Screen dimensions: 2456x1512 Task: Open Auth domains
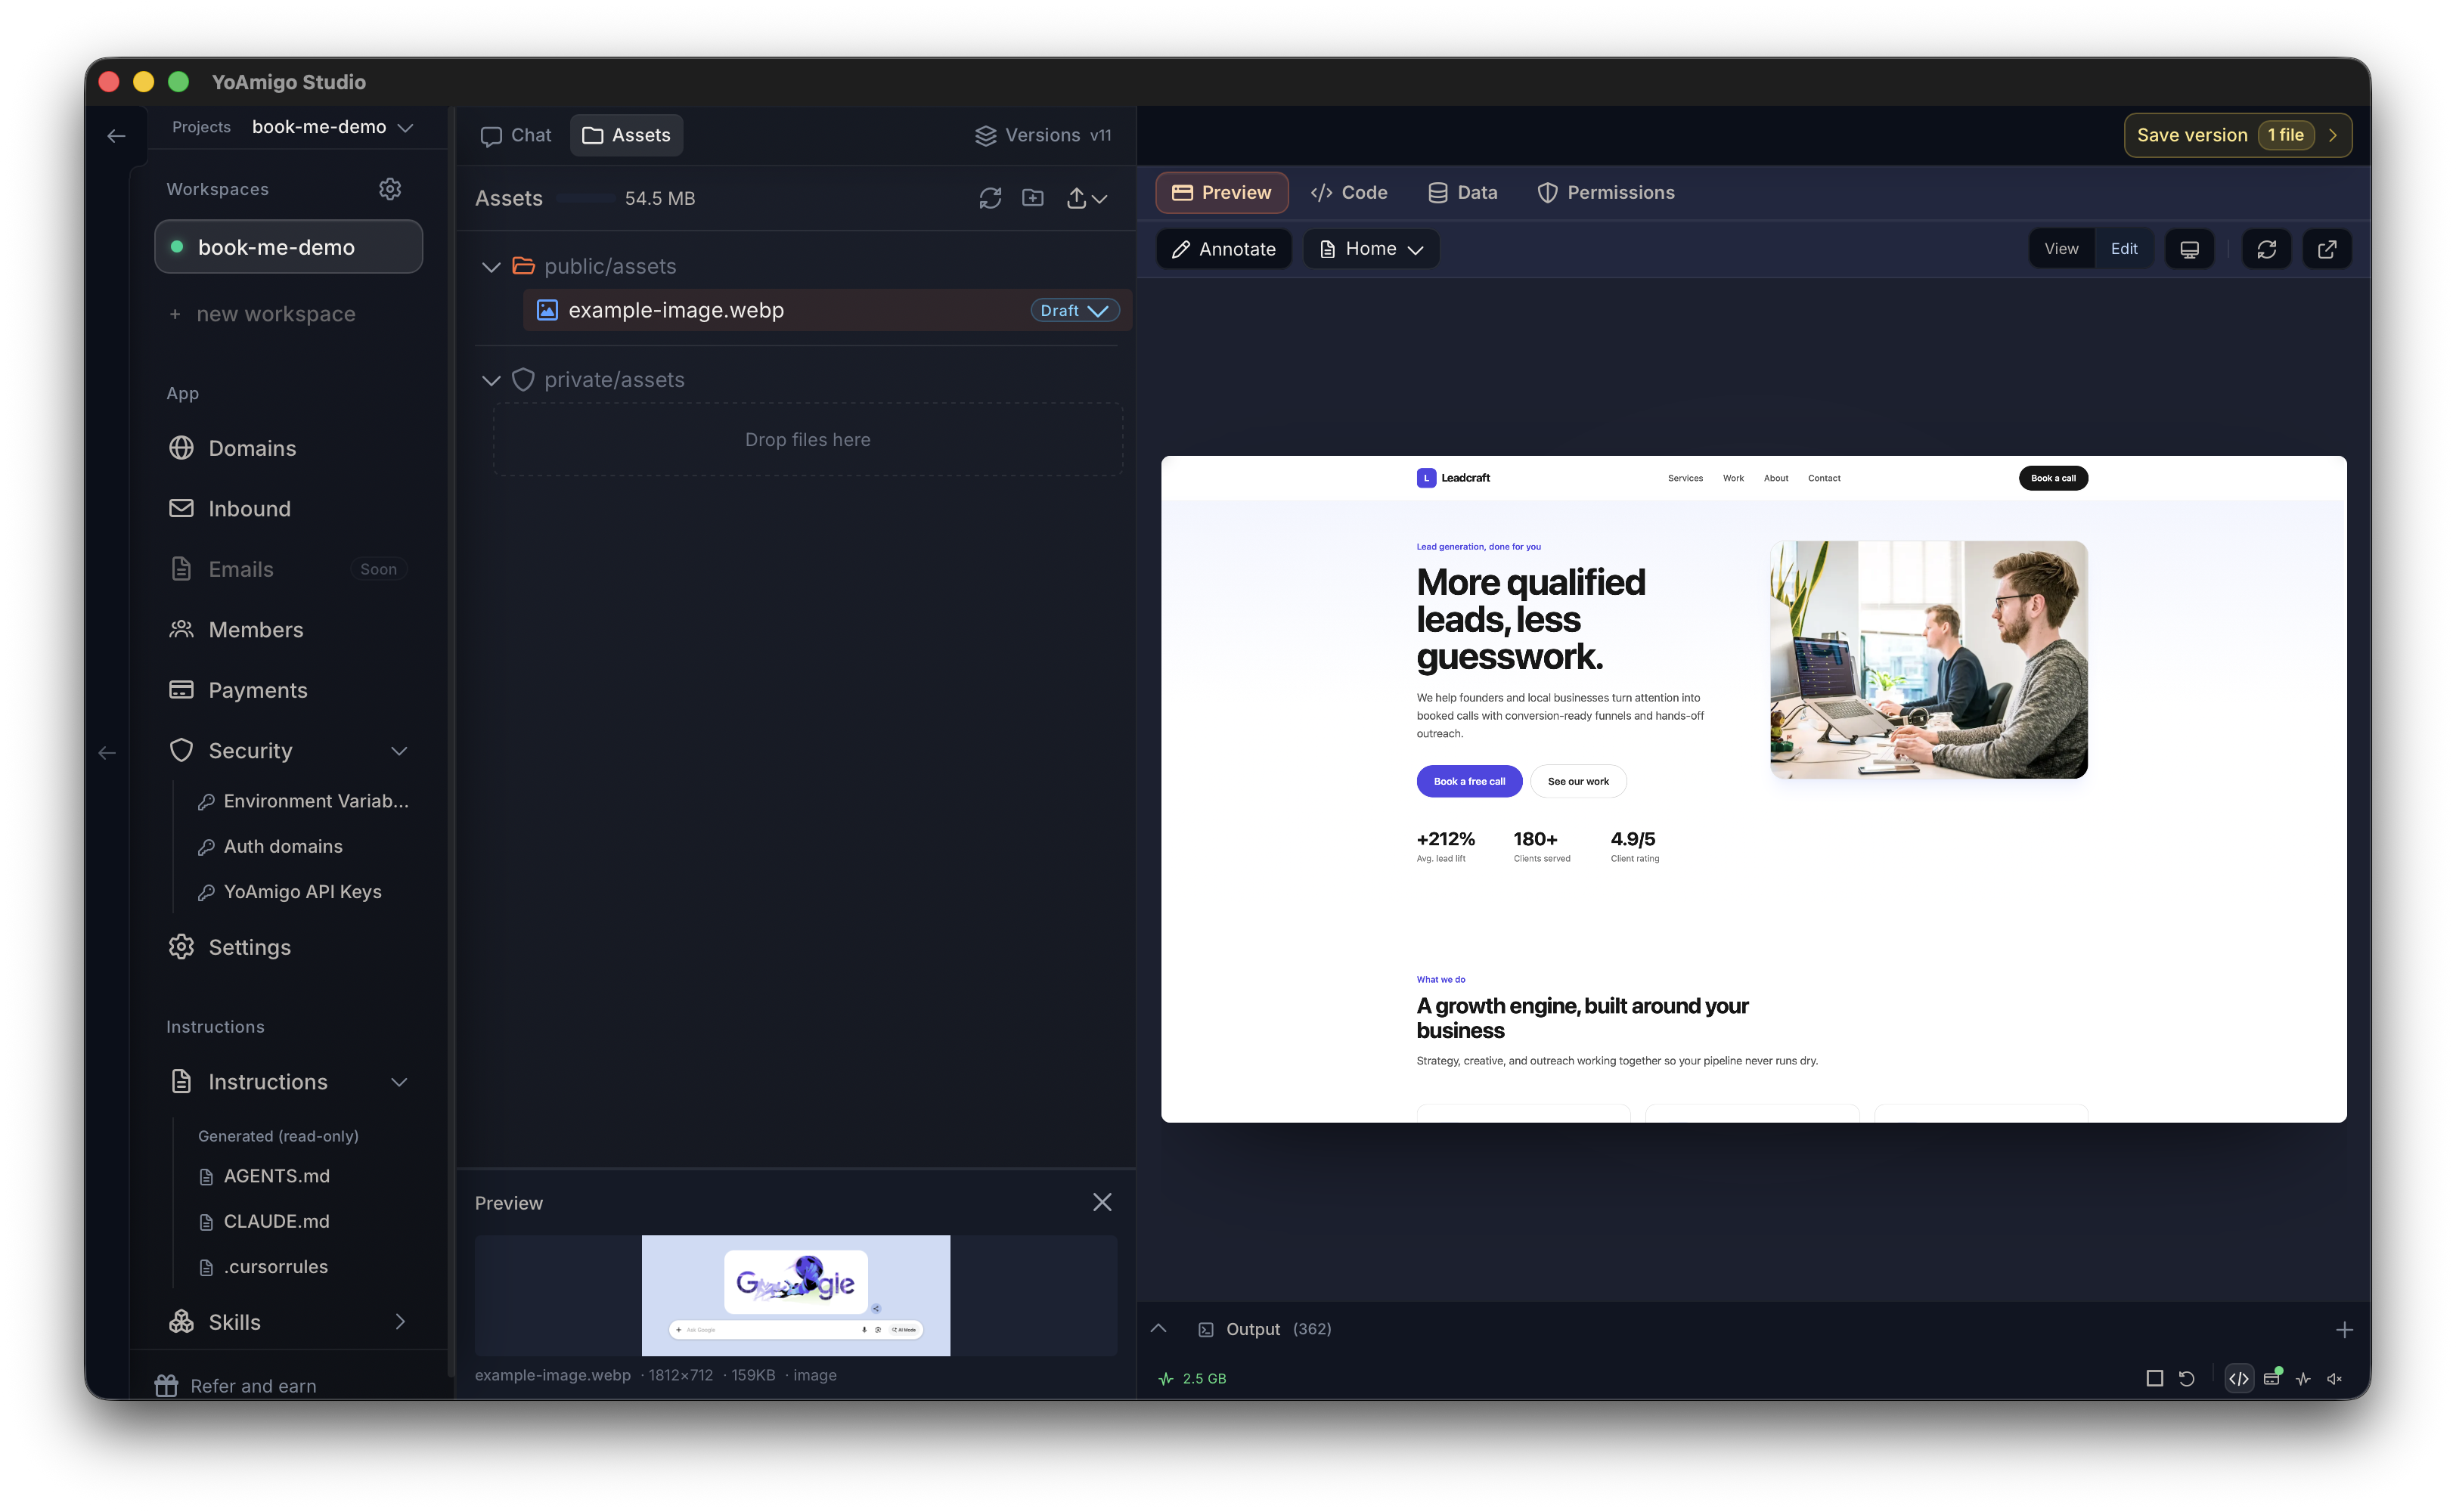(x=270, y=846)
